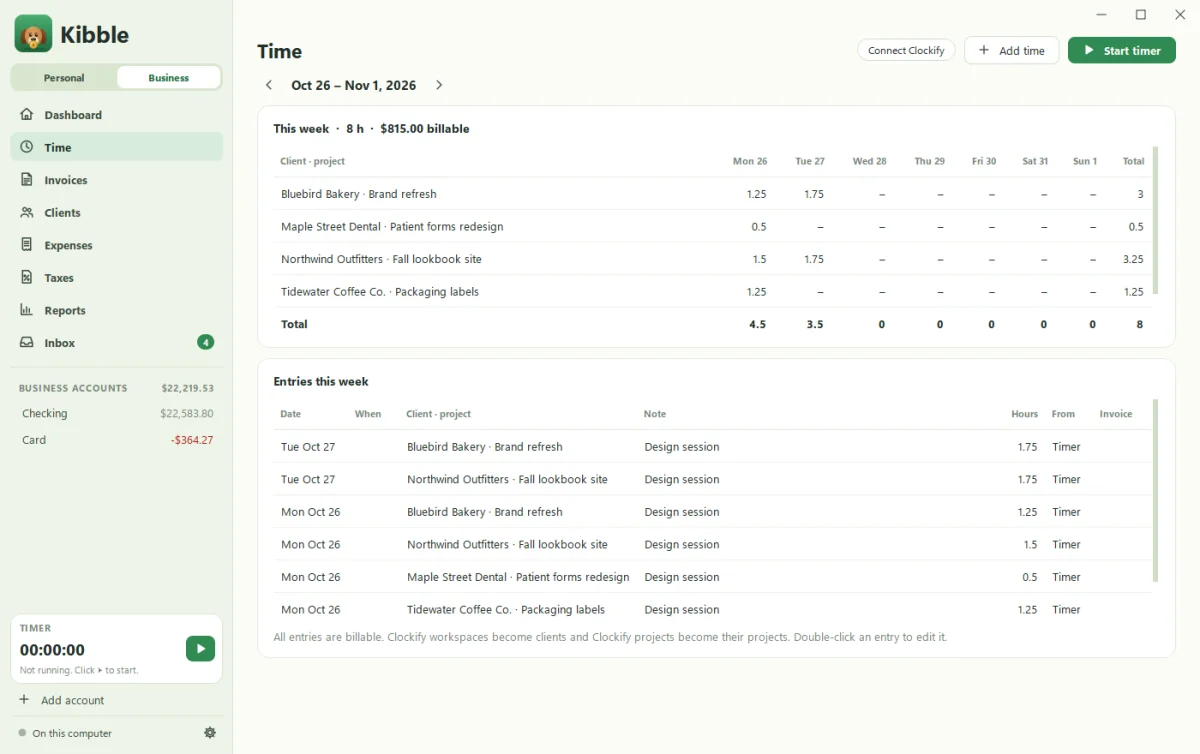The width and height of the screenshot is (1200, 754).
Task: Click the 4.5 total under Mon 26
Action: (758, 324)
